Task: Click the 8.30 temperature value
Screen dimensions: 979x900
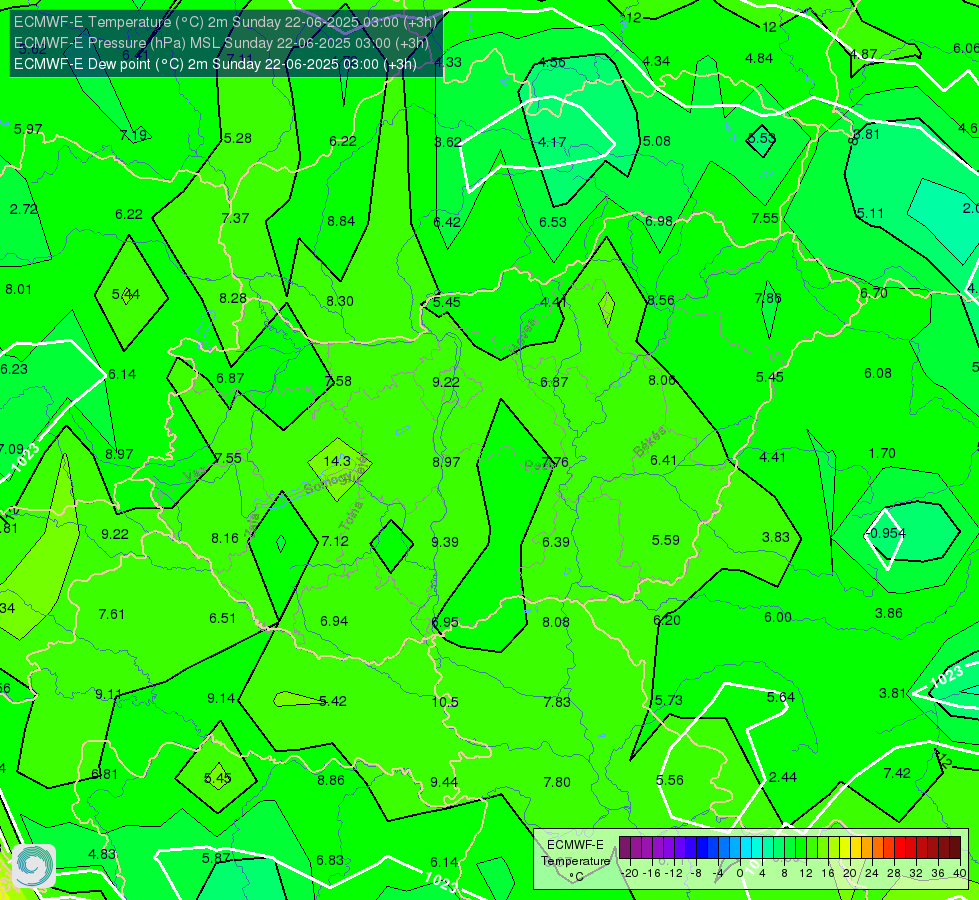Action: click(340, 301)
